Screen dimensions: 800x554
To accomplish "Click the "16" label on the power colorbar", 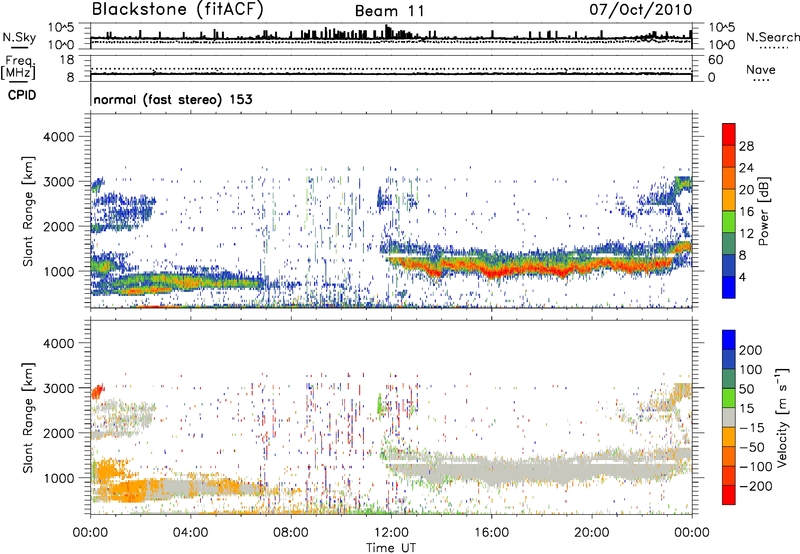I will [746, 212].
